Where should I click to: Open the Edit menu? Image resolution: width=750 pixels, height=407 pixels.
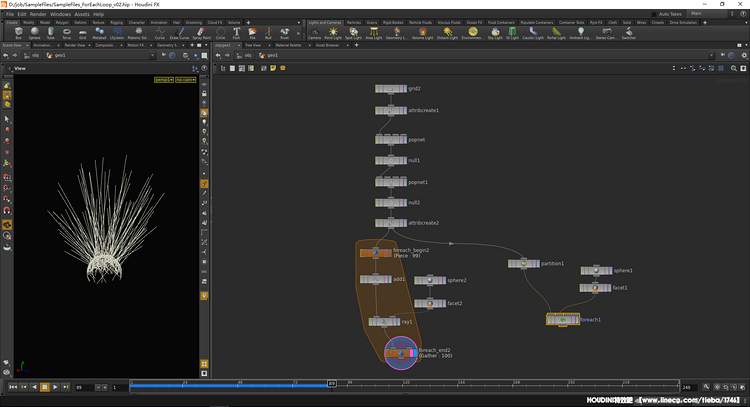pos(22,14)
